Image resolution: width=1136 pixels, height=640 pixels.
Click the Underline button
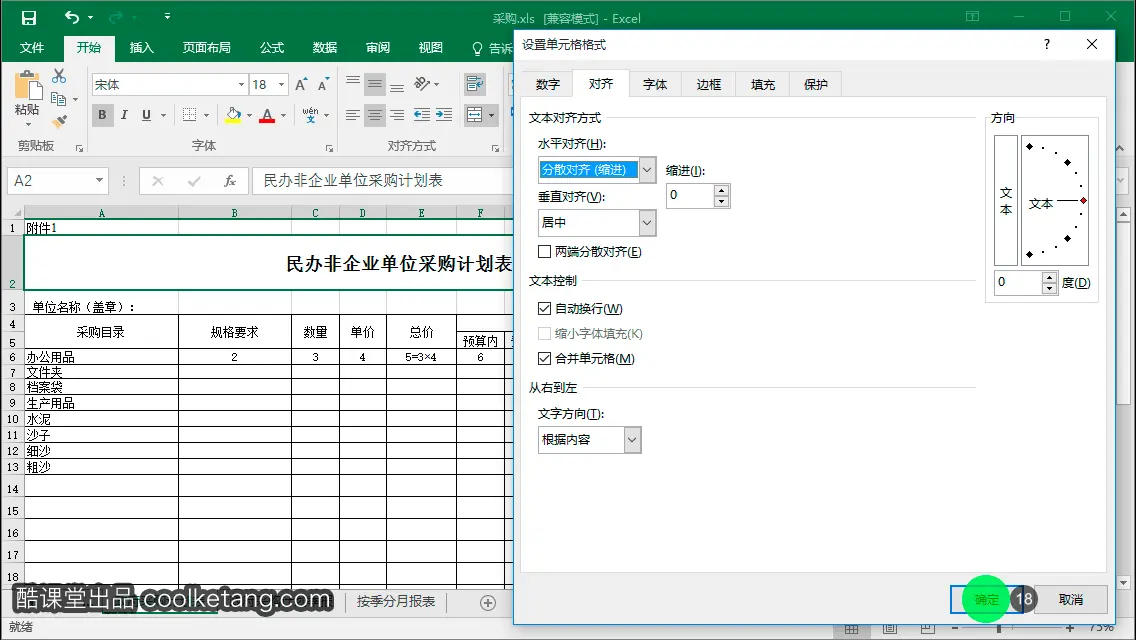[x=146, y=115]
